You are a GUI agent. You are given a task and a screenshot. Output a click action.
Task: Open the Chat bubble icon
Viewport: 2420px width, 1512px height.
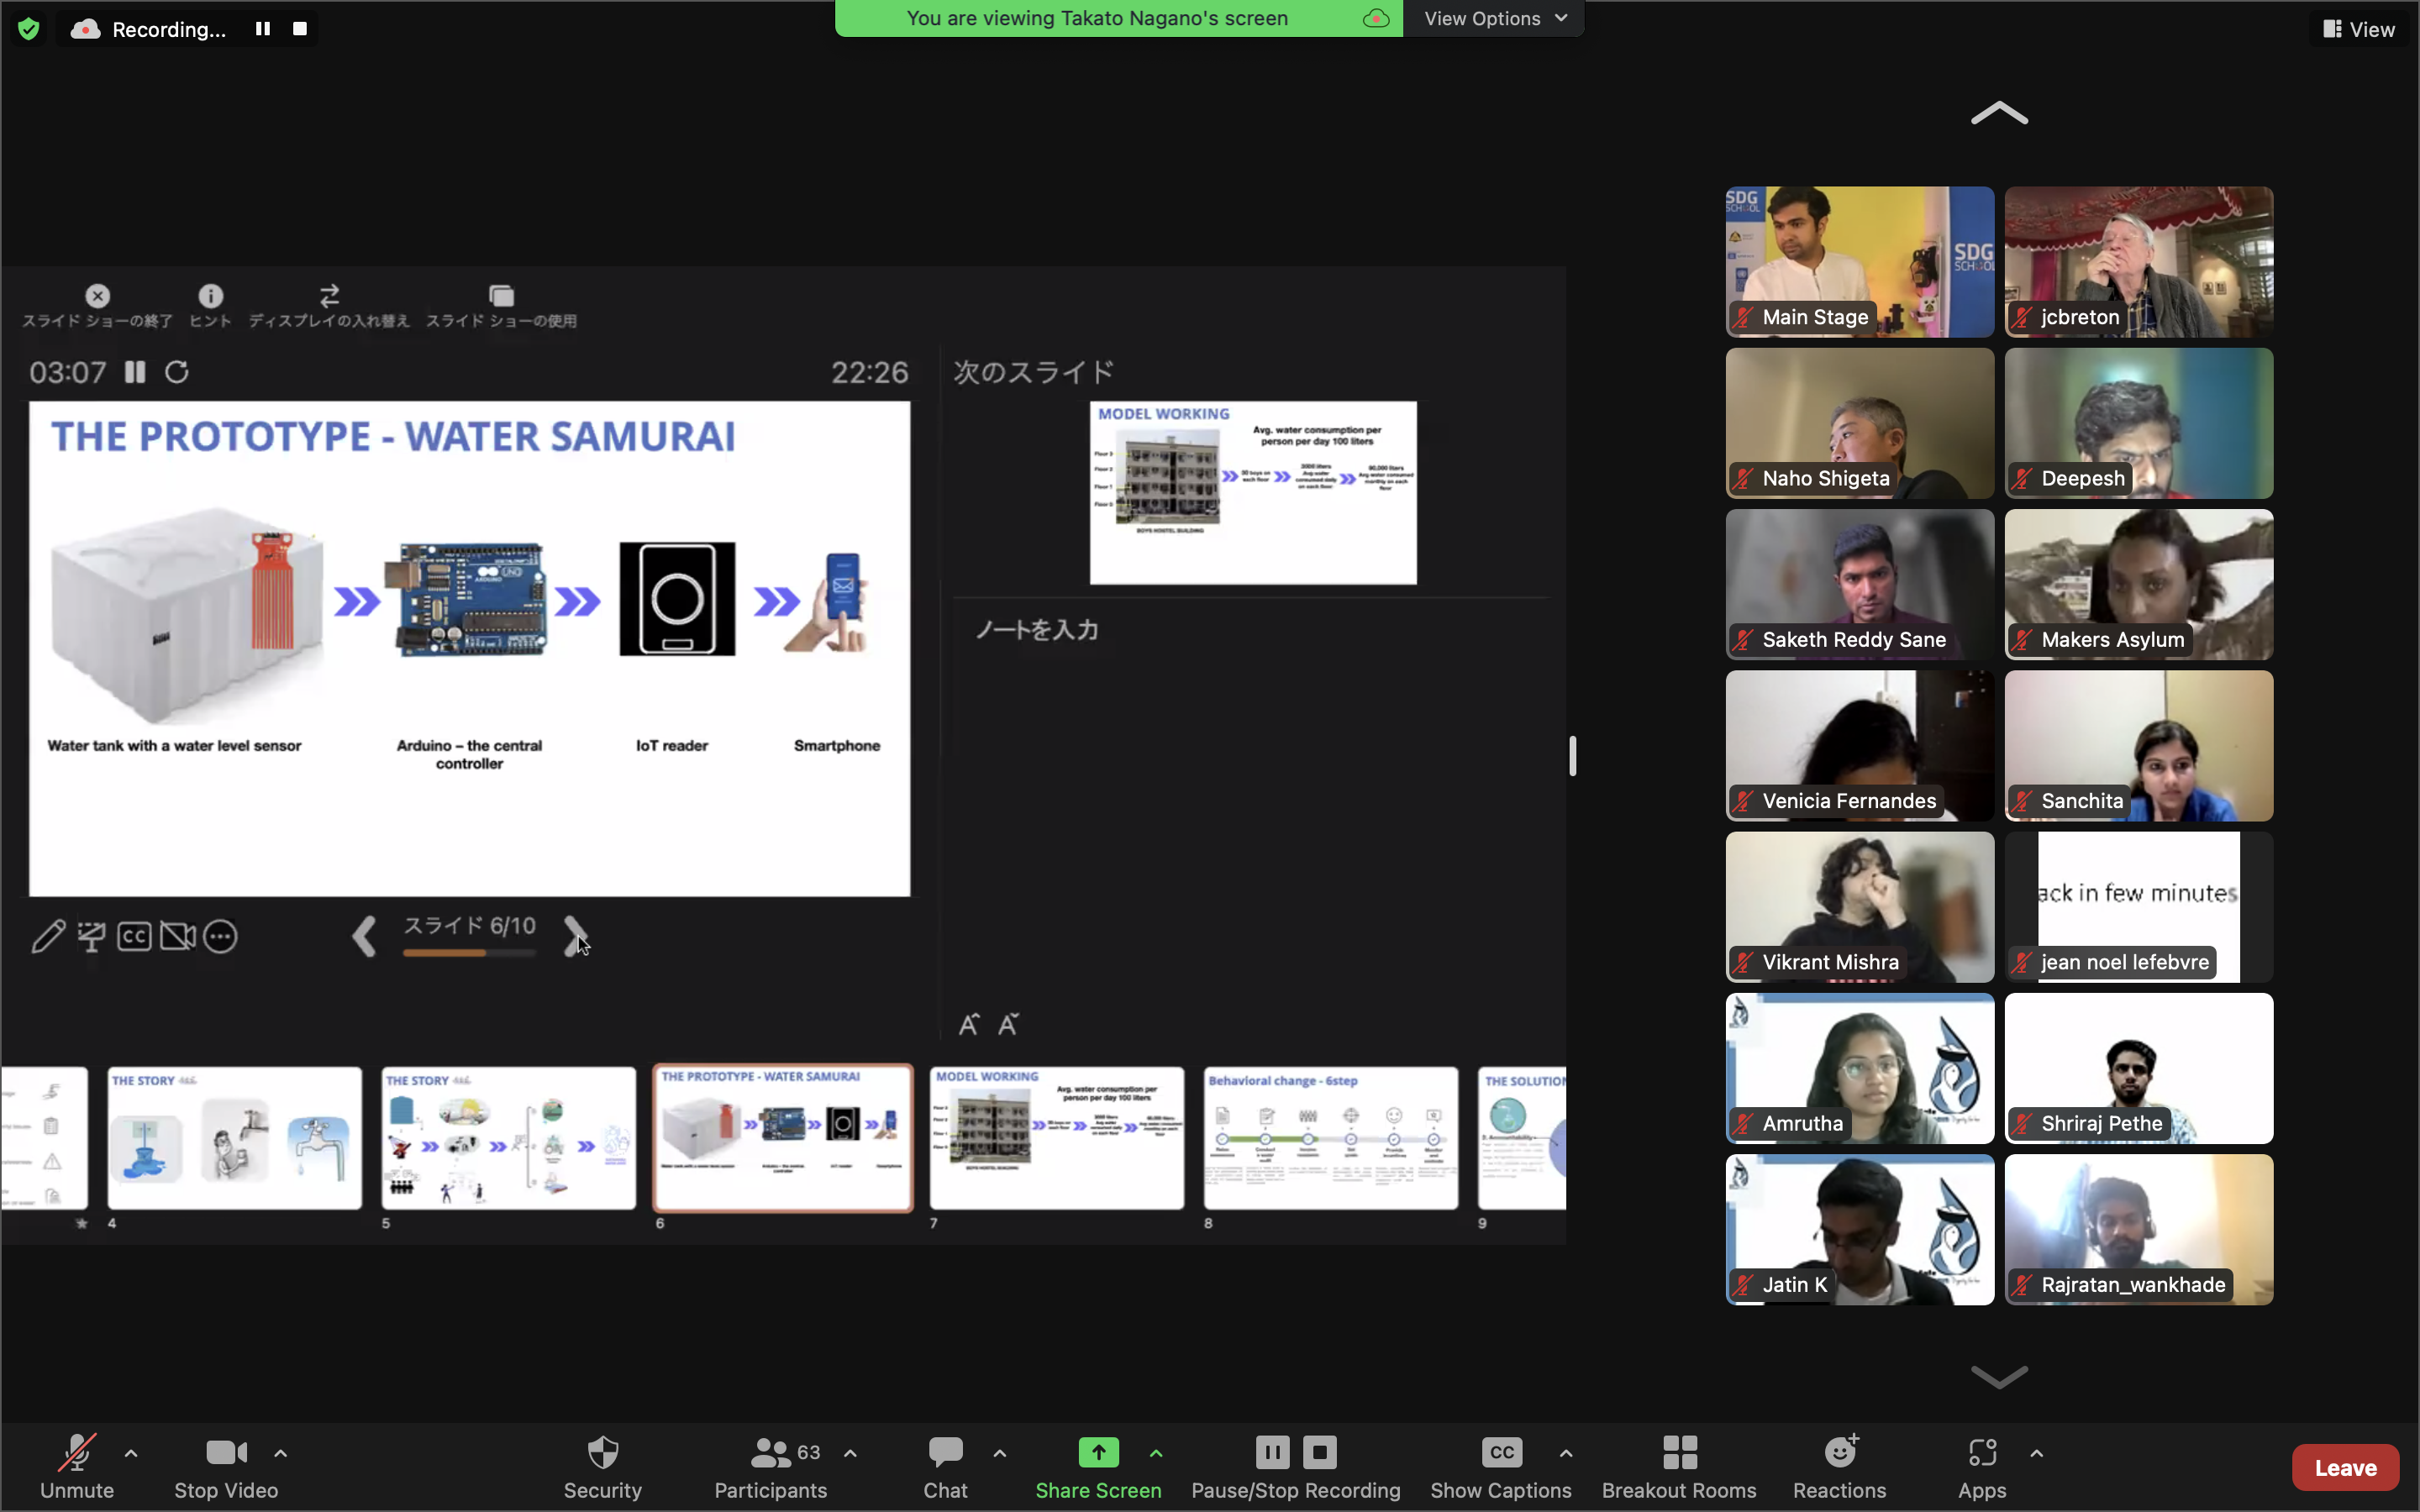click(945, 1453)
